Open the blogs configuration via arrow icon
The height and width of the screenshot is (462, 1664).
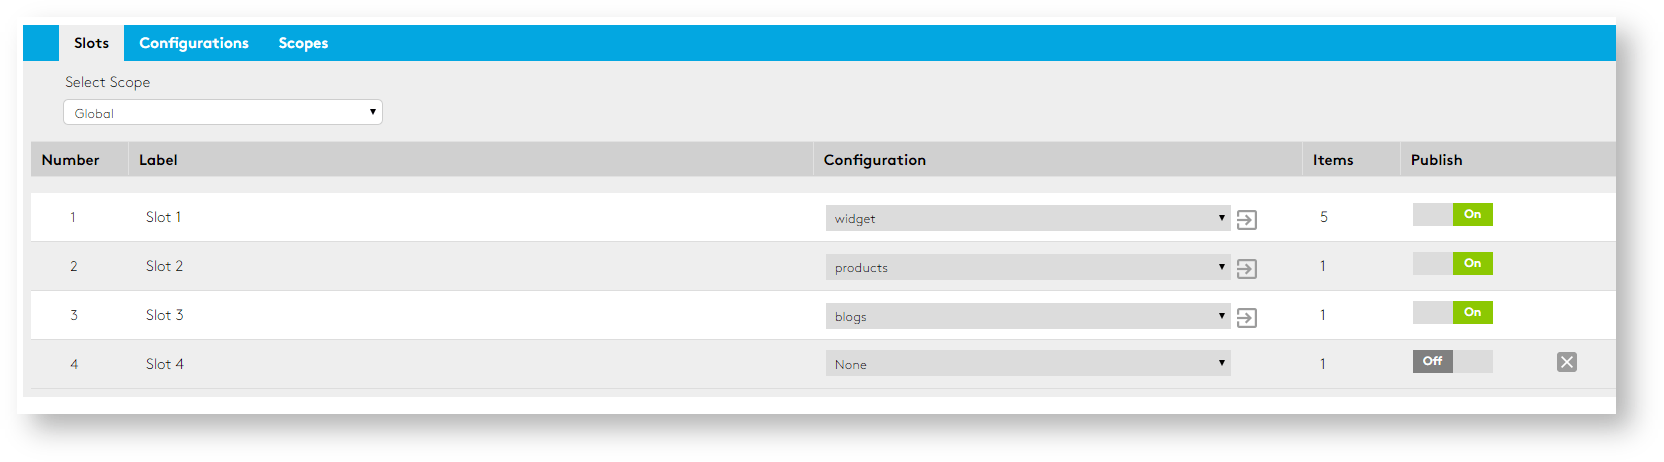click(1246, 318)
